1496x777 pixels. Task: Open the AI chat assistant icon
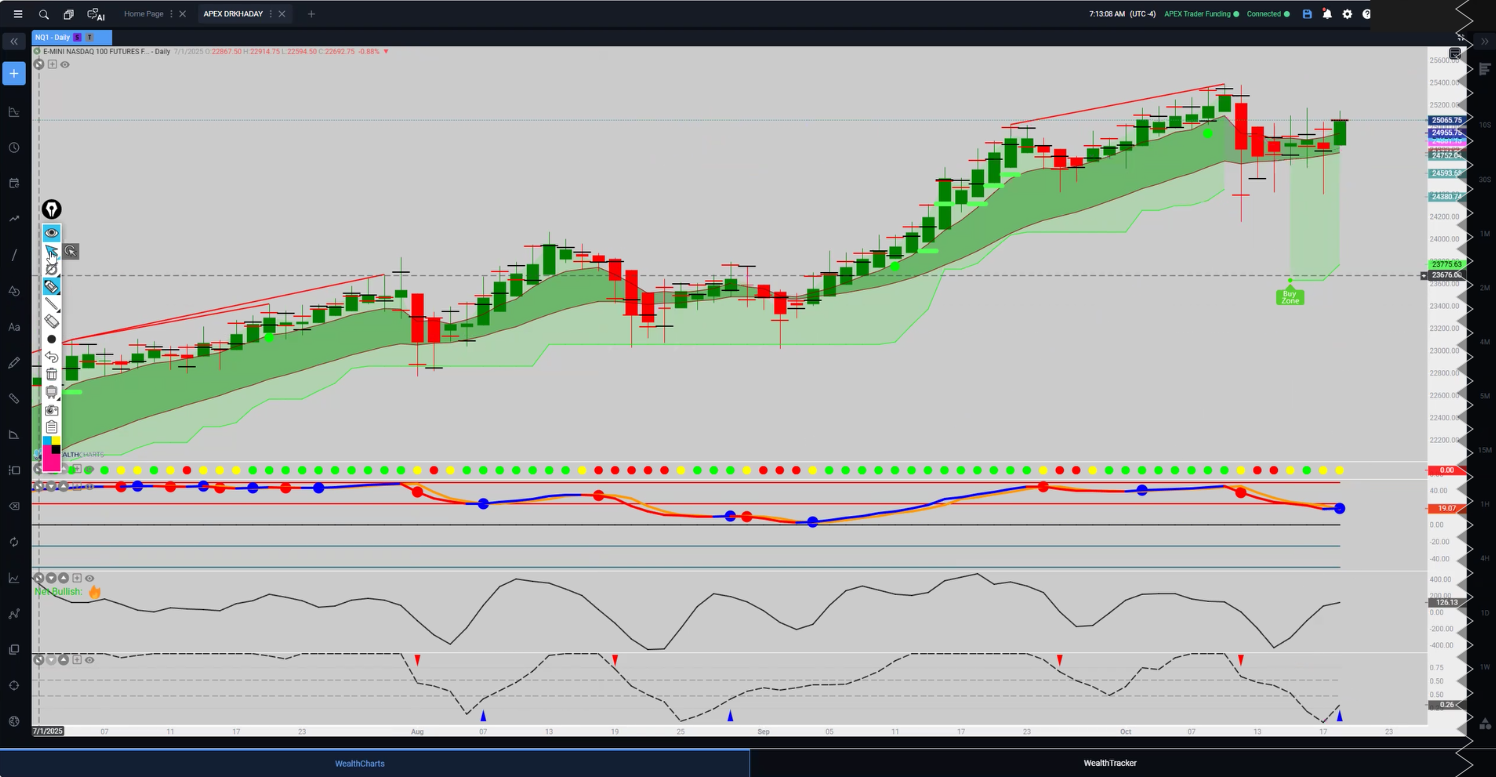[96, 14]
